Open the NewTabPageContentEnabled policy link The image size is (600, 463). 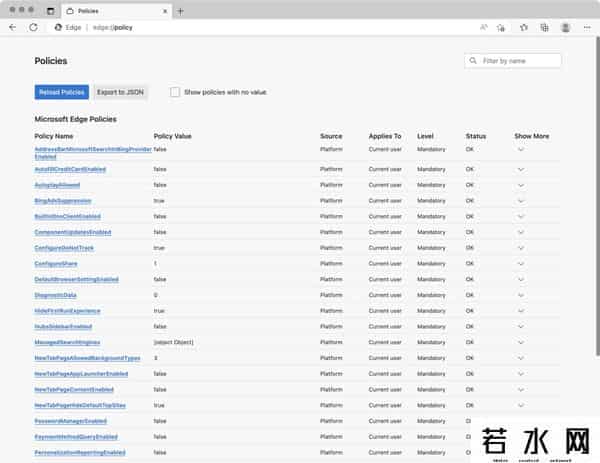[74, 390]
